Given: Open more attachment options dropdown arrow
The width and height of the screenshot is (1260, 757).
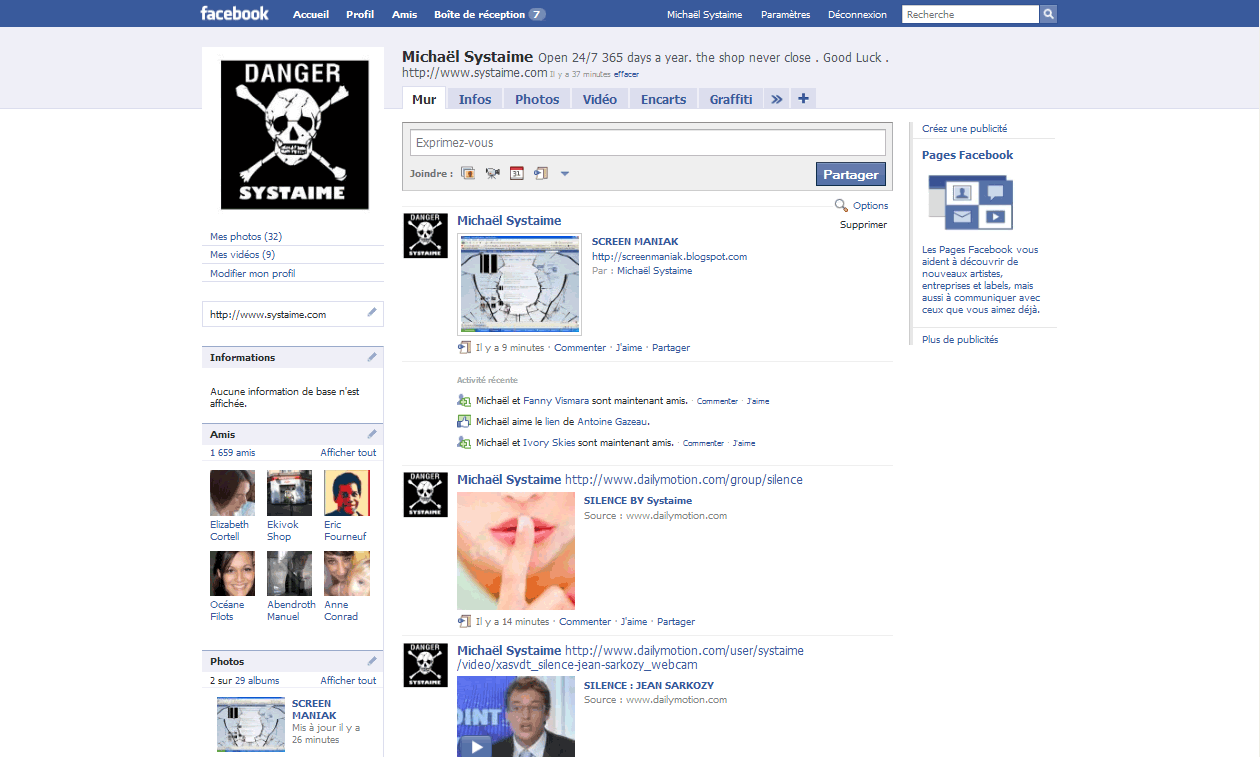Looking at the screenshot, I should 565,174.
